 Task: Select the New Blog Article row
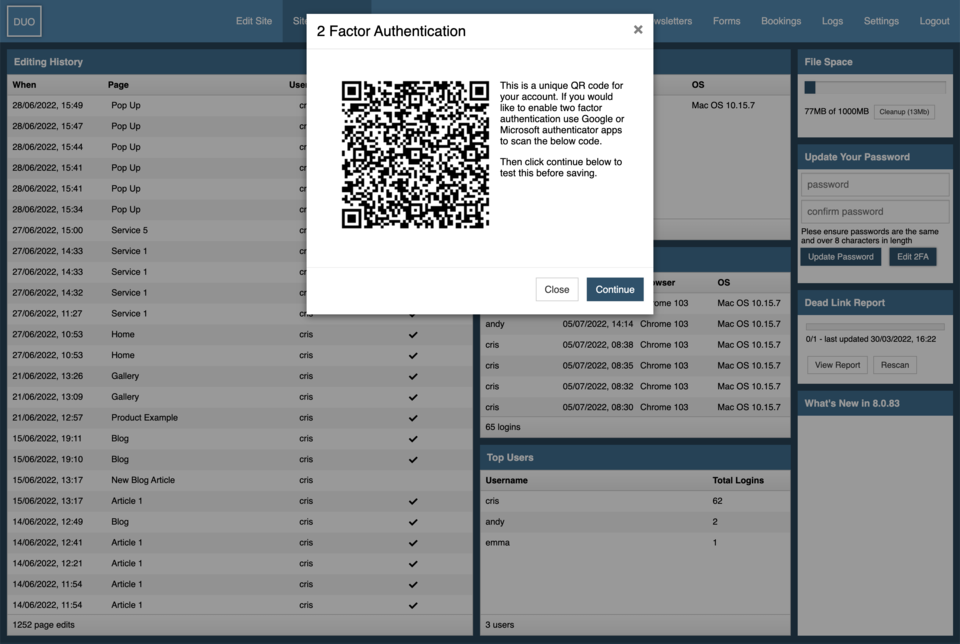(240, 480)
